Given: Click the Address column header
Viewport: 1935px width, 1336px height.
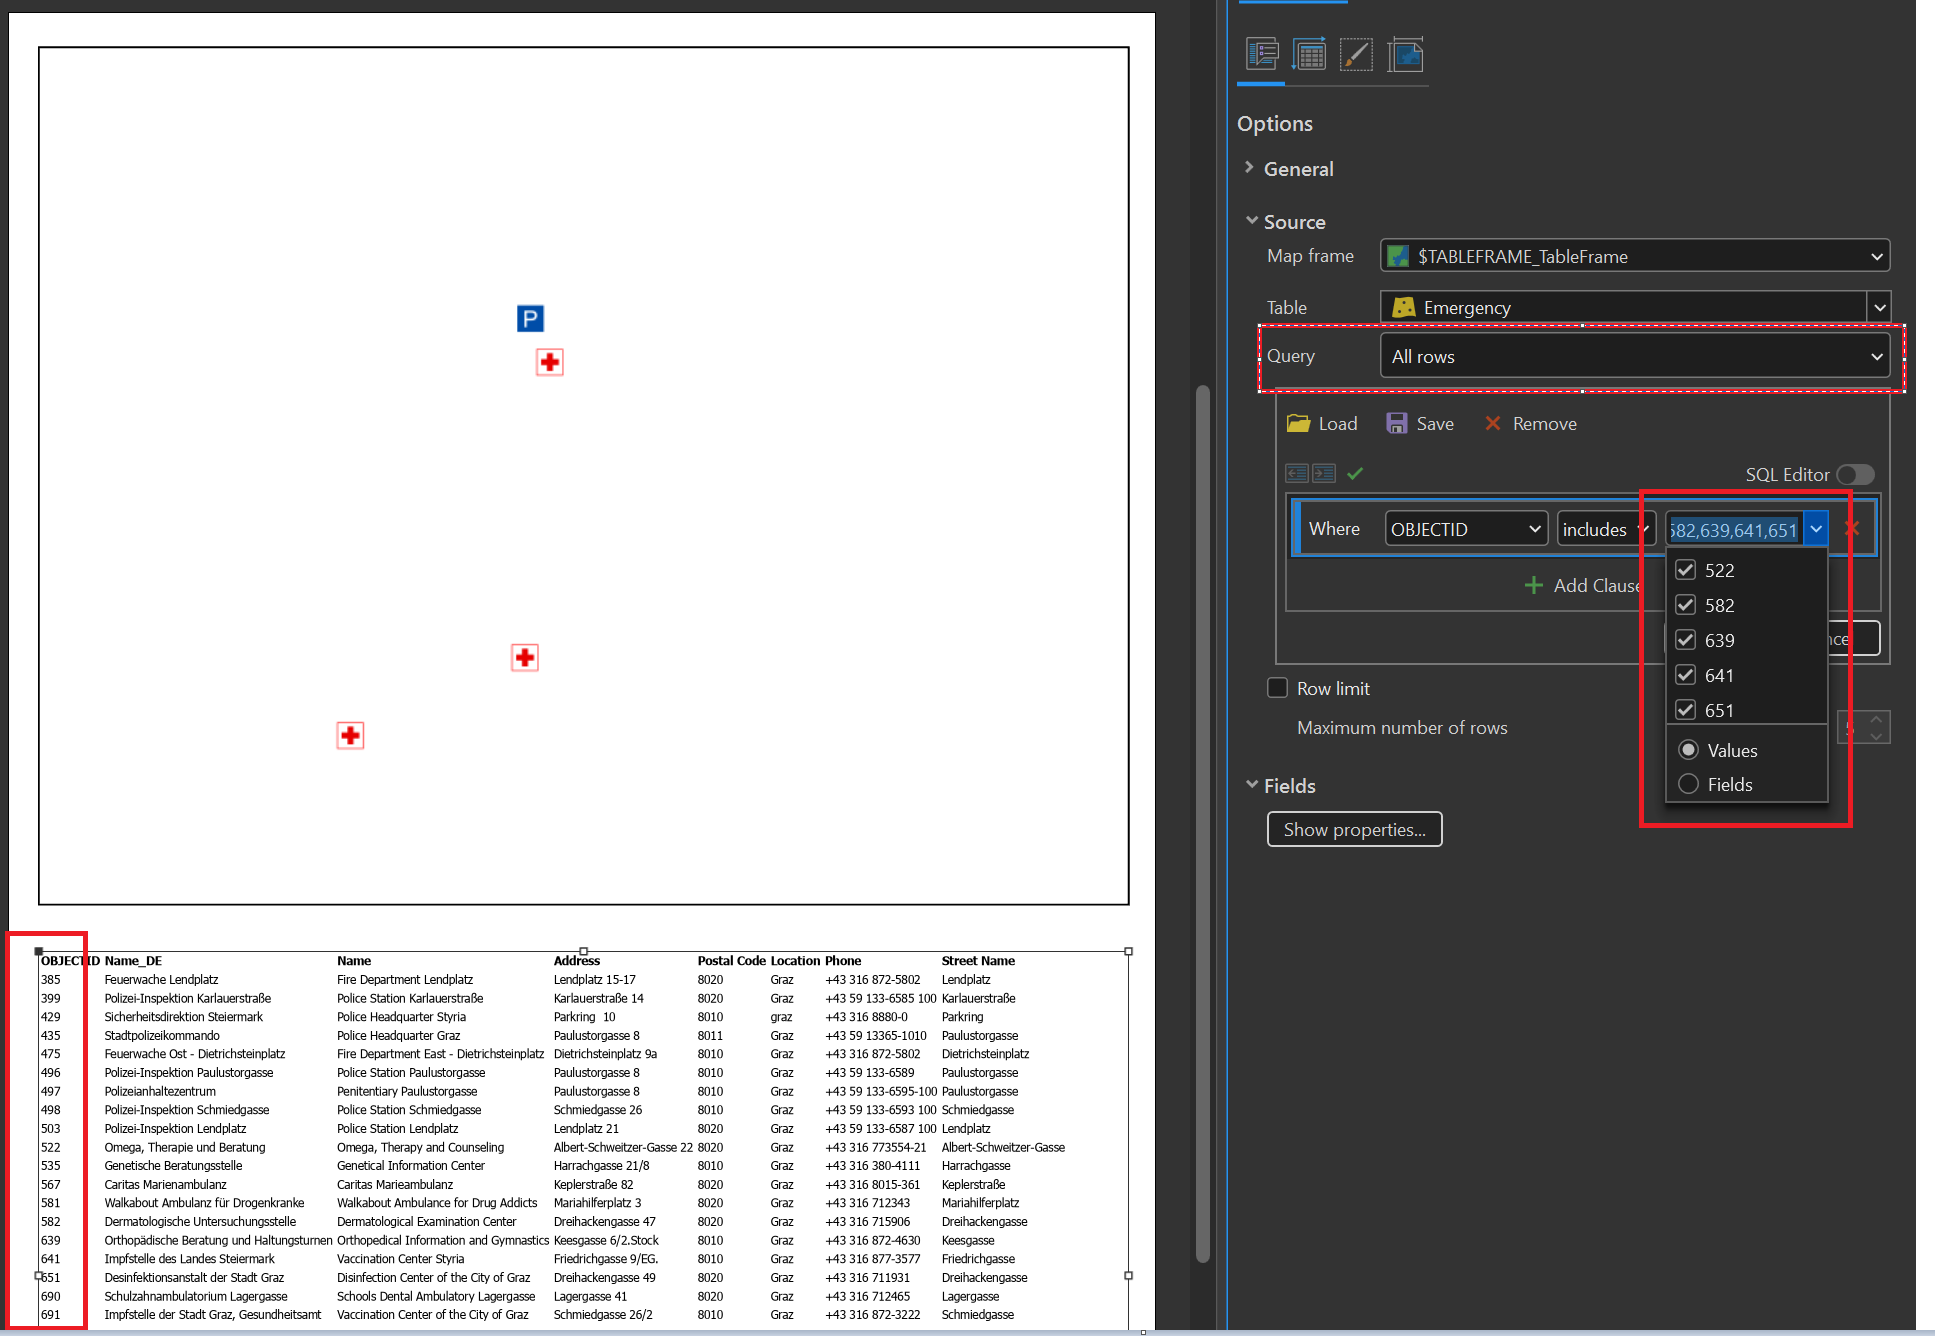Looking at the screenshot, I should pos(577,960).
